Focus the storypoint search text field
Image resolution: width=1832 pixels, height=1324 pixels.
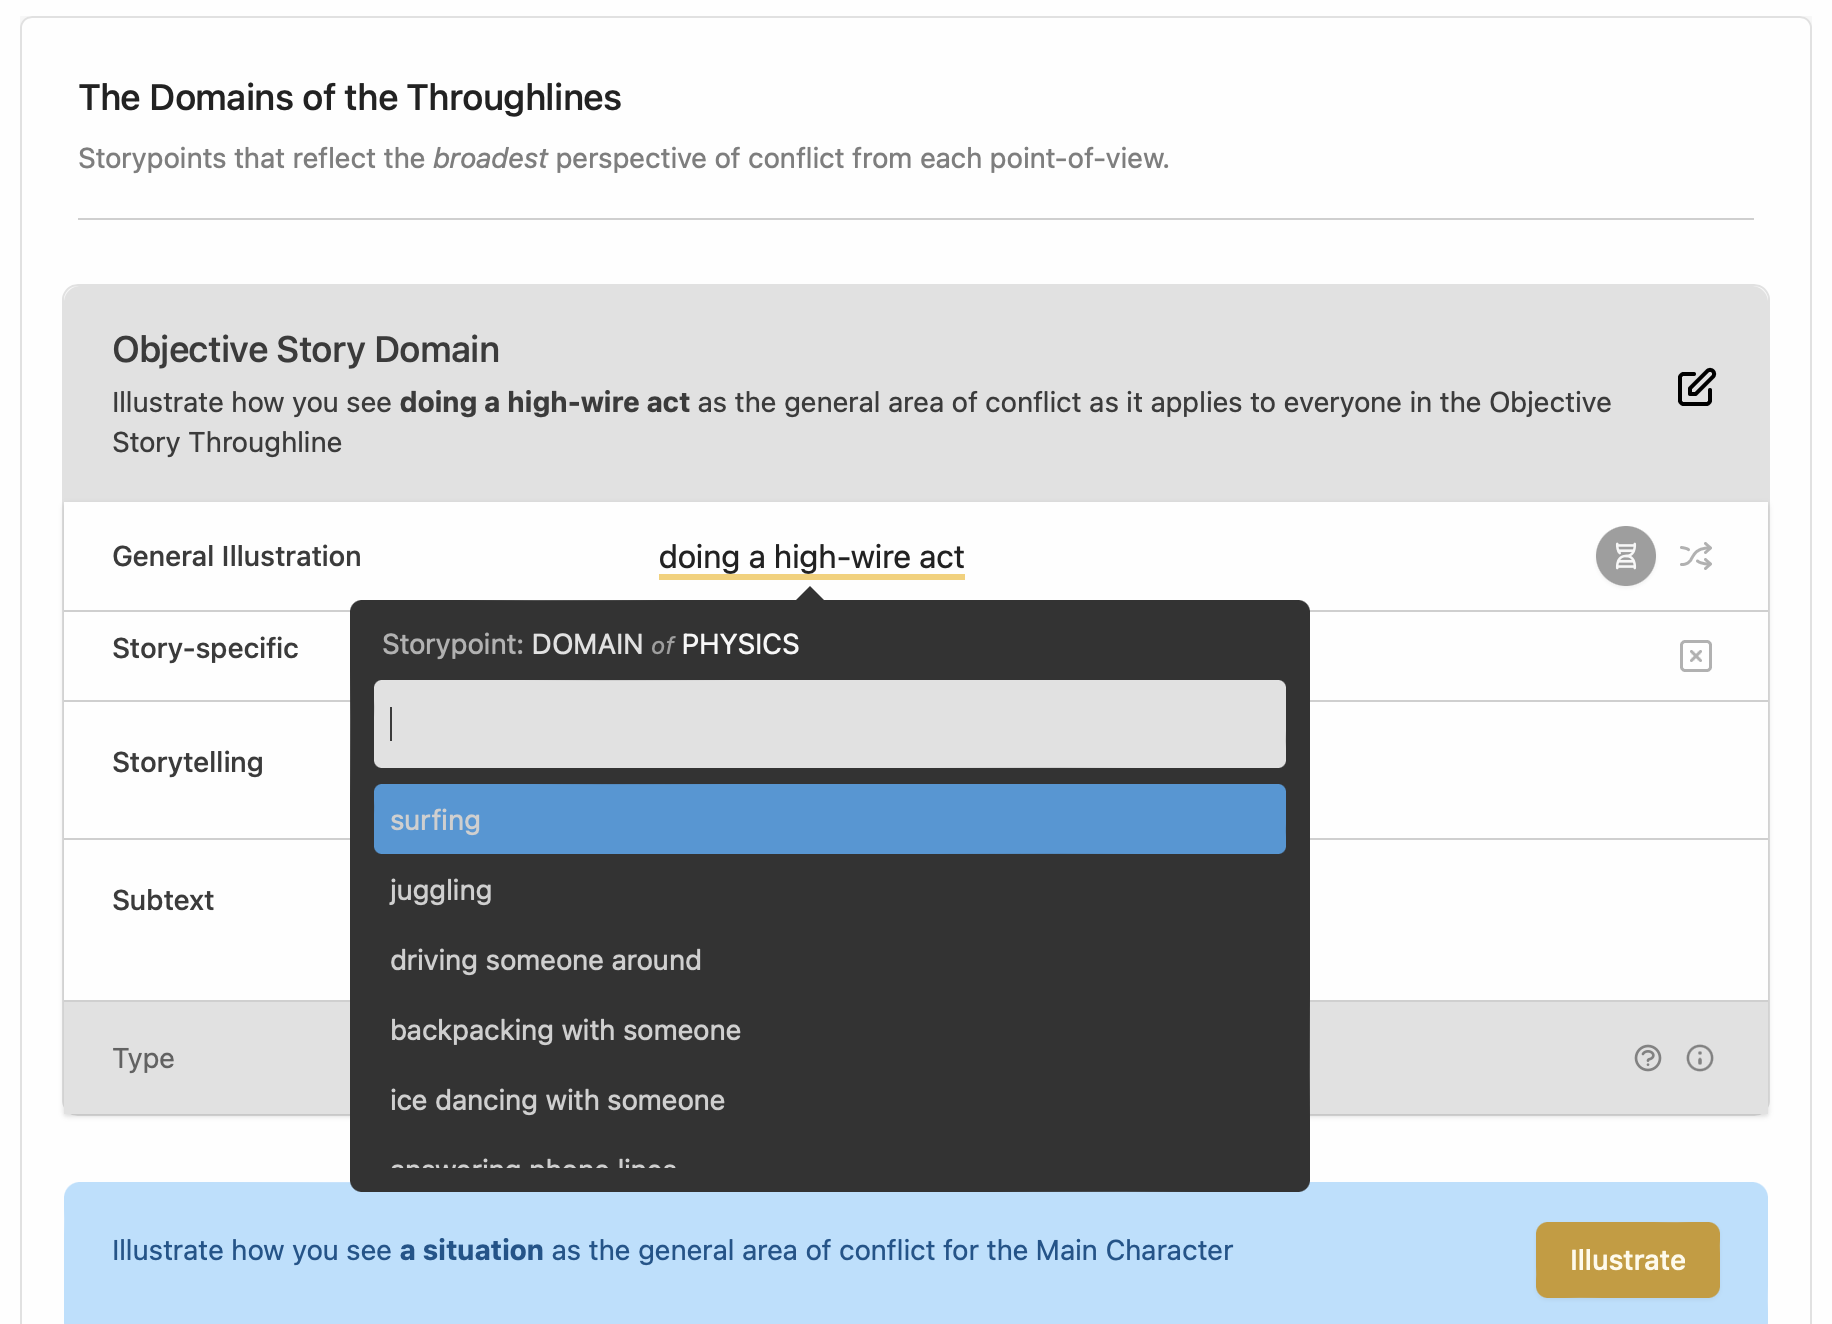pyautogui.click(x=830, y=724)
